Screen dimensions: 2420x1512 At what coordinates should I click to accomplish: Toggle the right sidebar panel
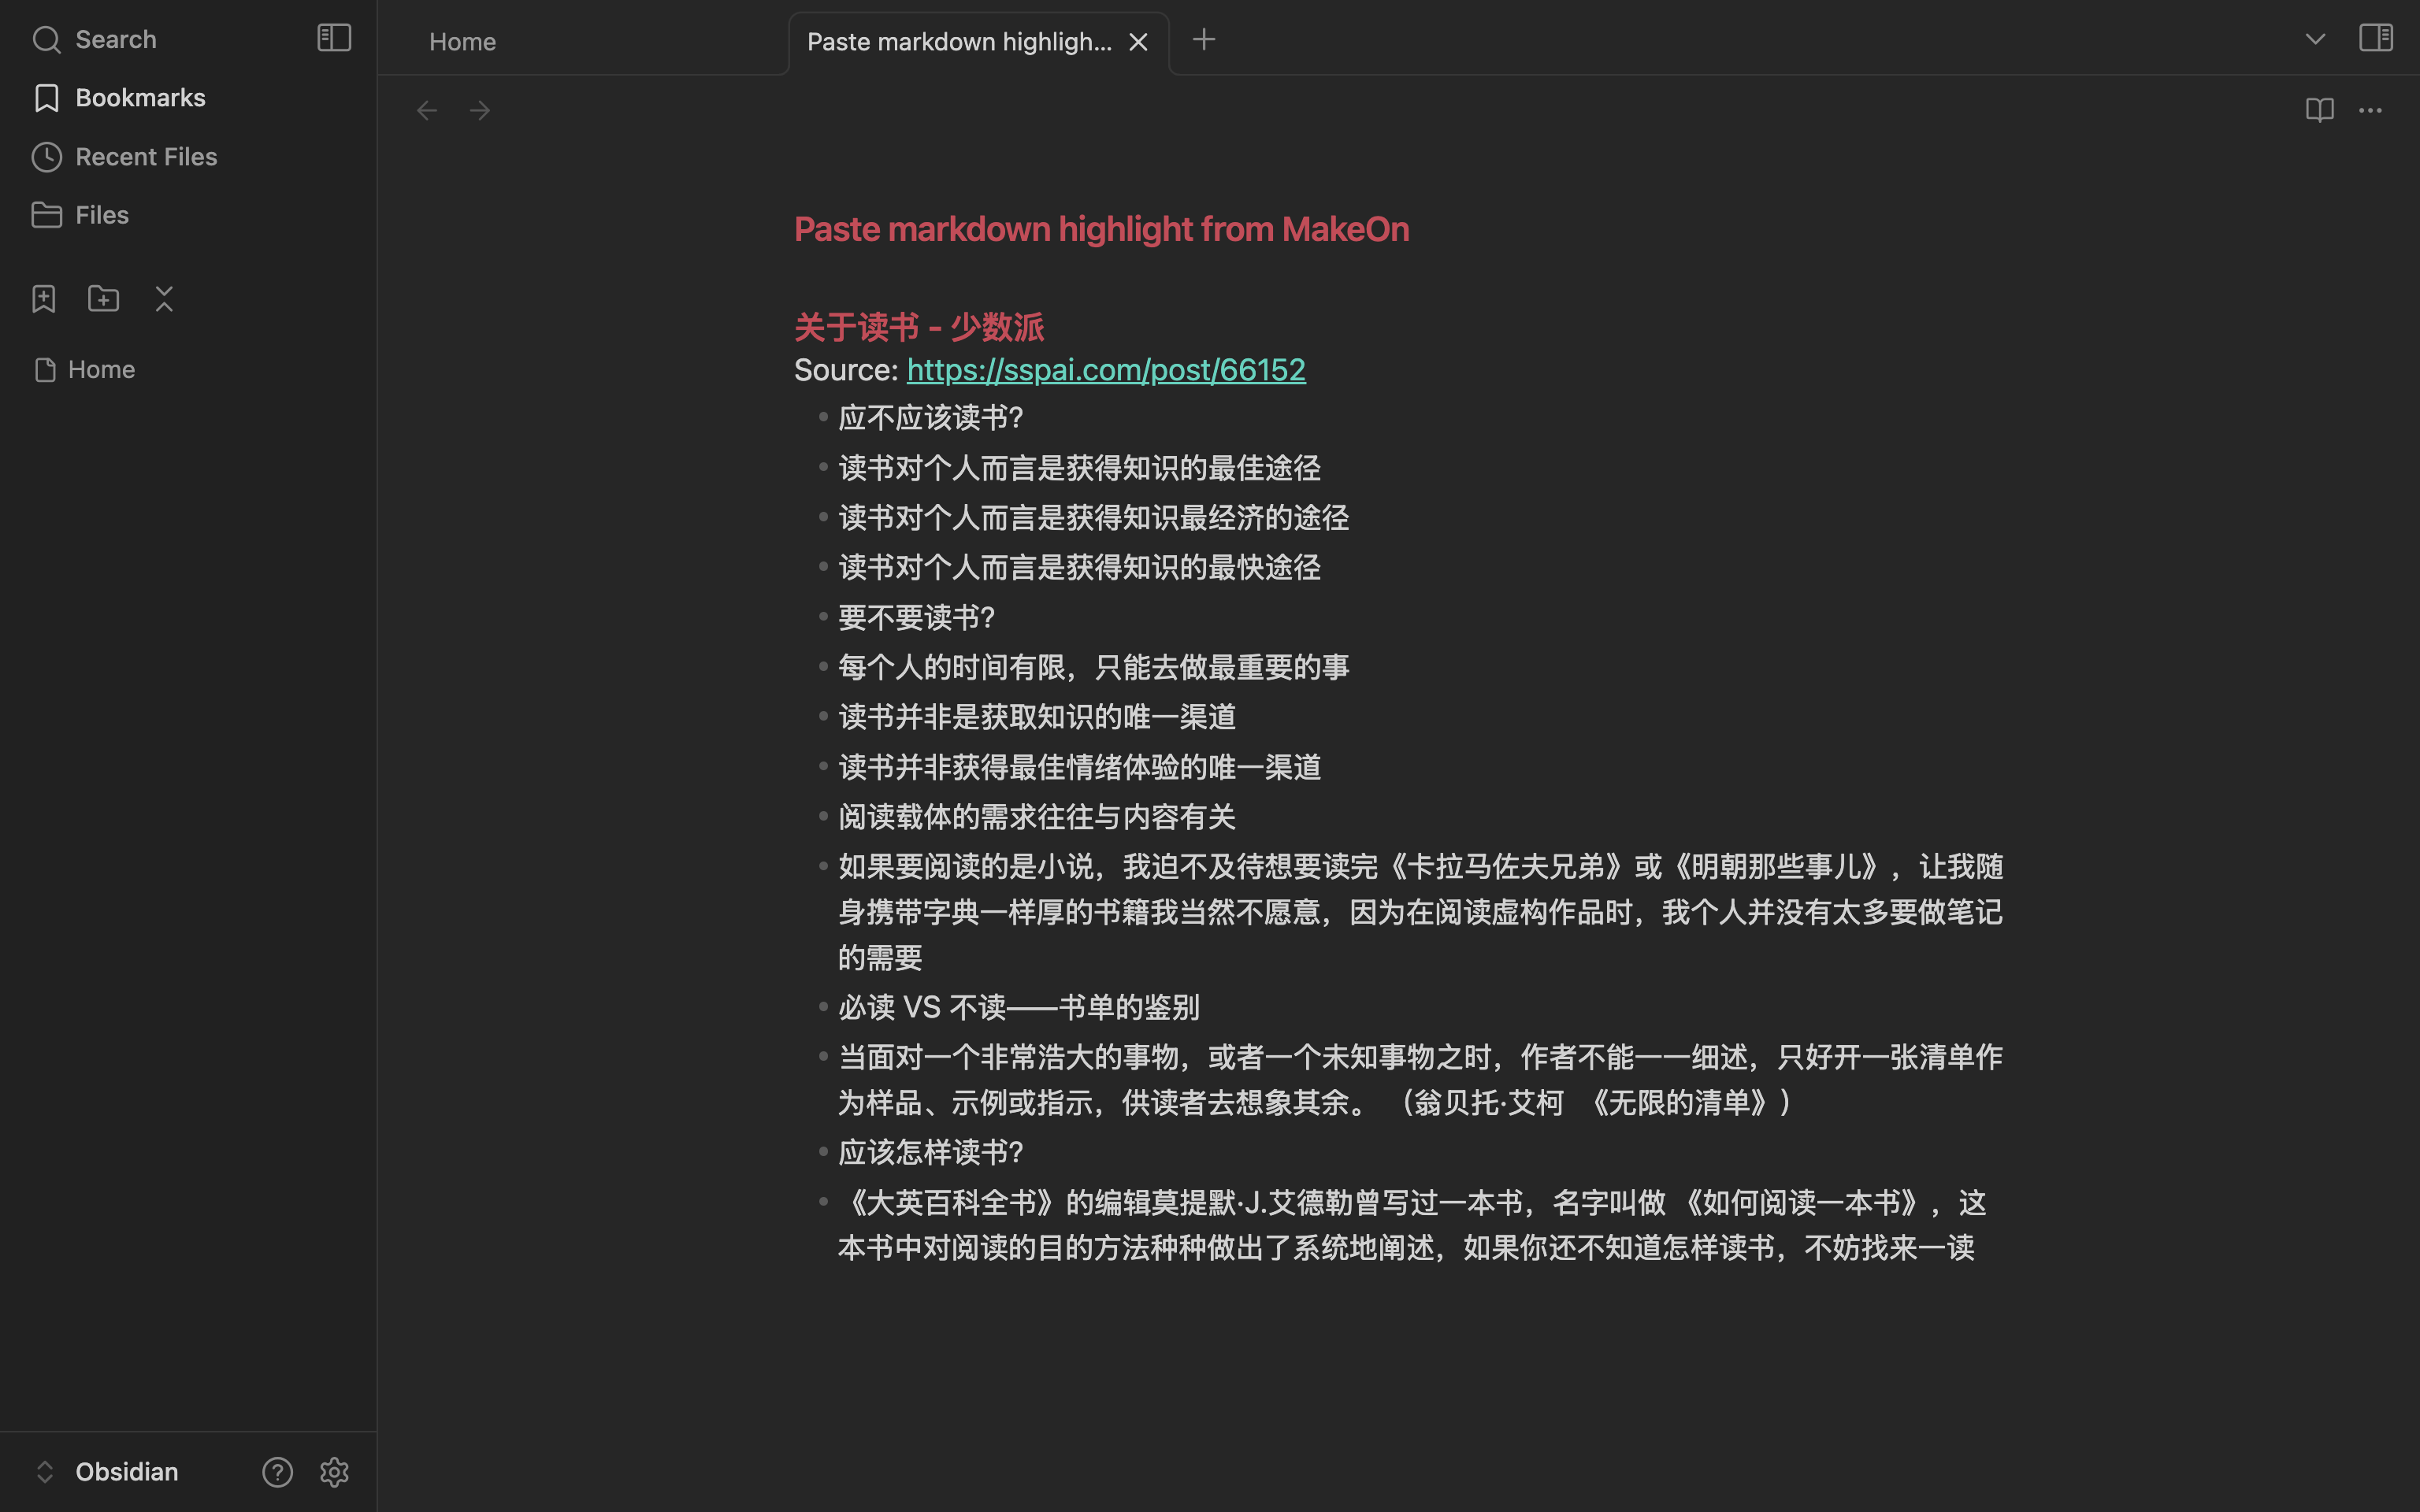2375,38
